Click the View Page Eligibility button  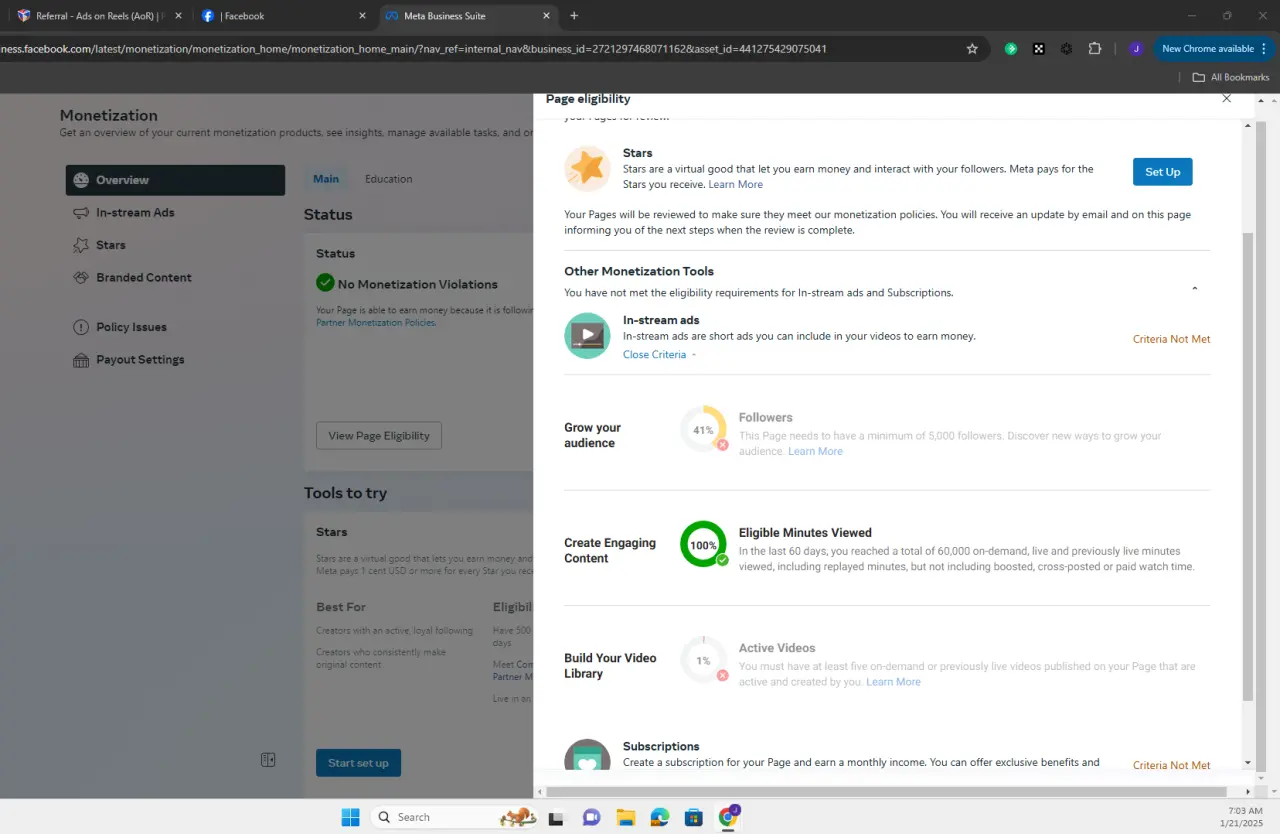(x=379, y=436)
